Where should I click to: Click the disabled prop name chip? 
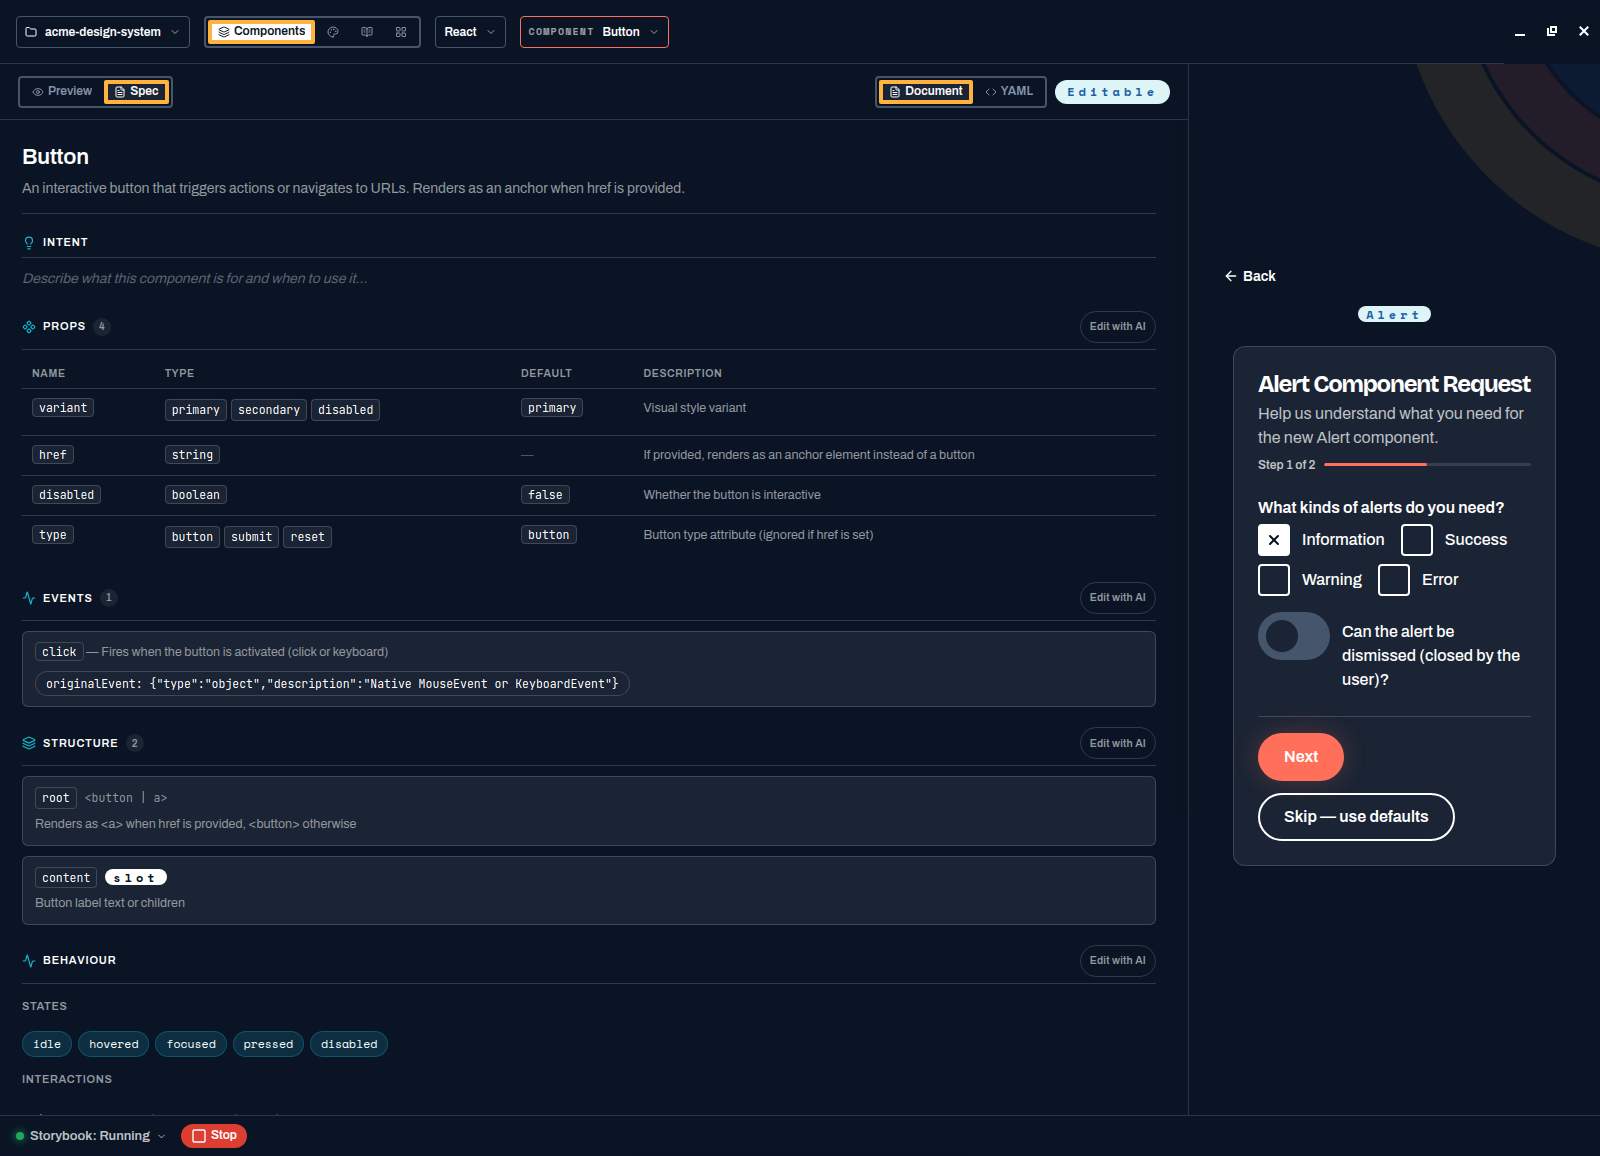(x=67, y=495)
